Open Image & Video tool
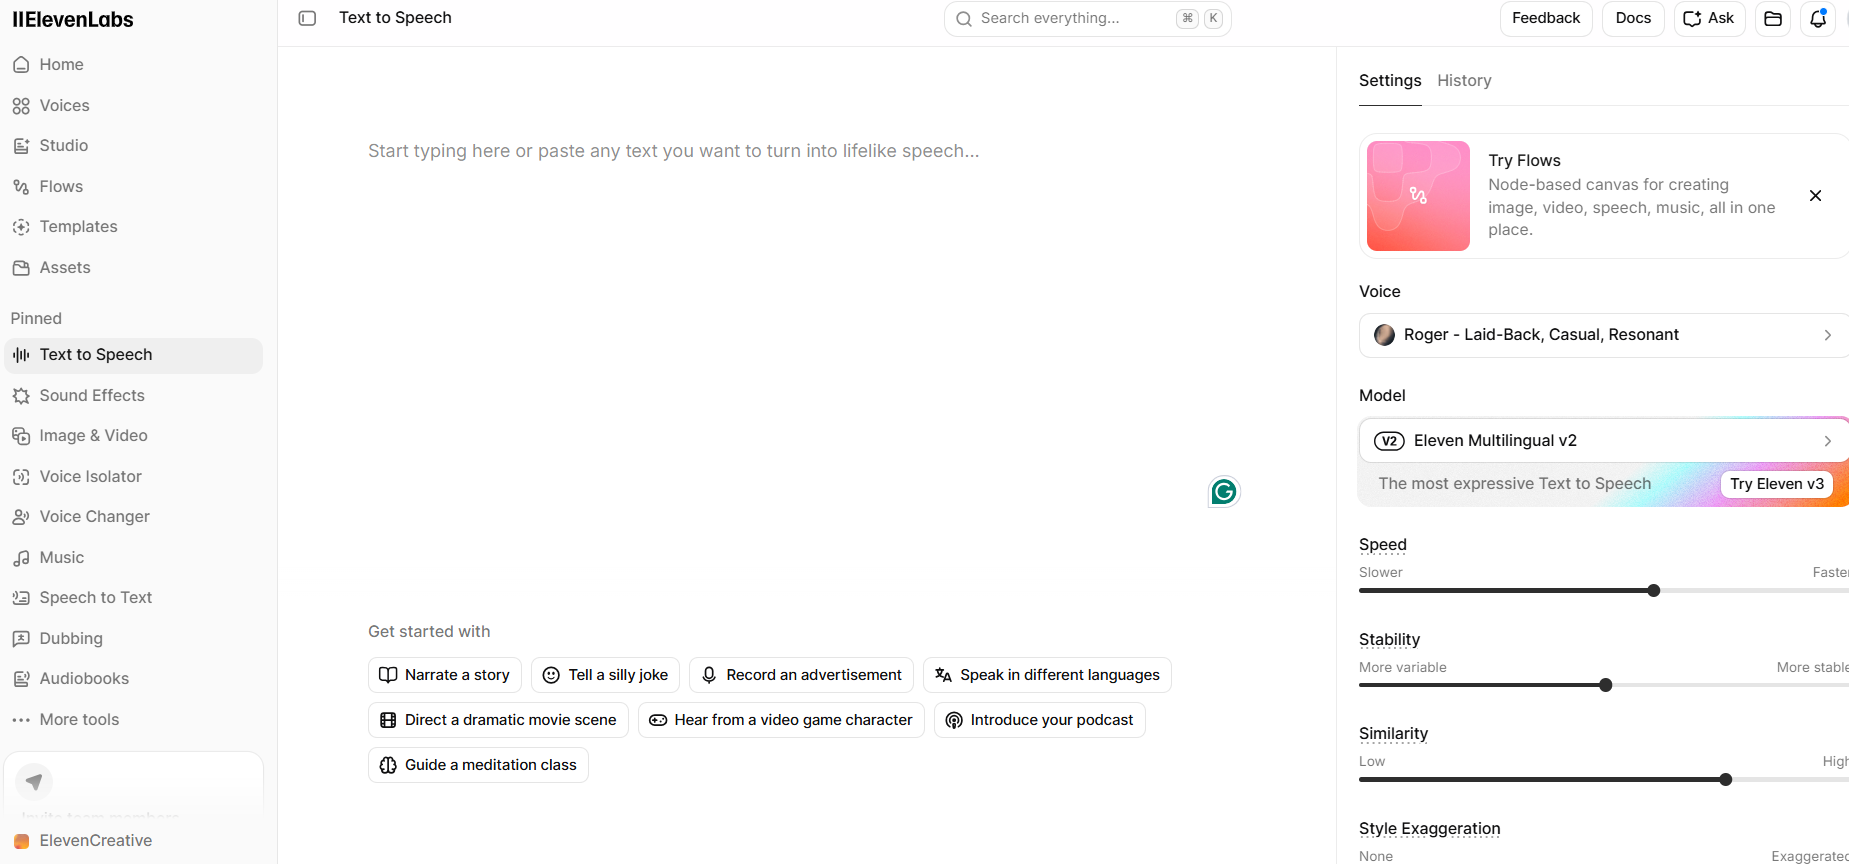Viewport: 1849px width, 864px height. click(133, 436)
